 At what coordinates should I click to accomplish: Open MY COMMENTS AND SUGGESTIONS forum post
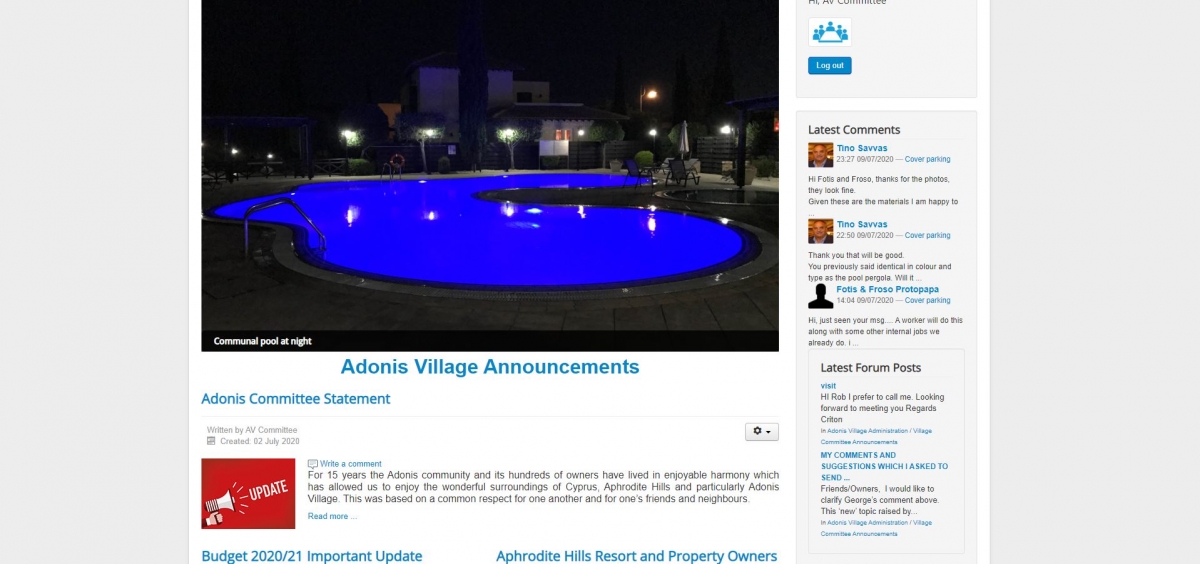[x=884, y=466]
